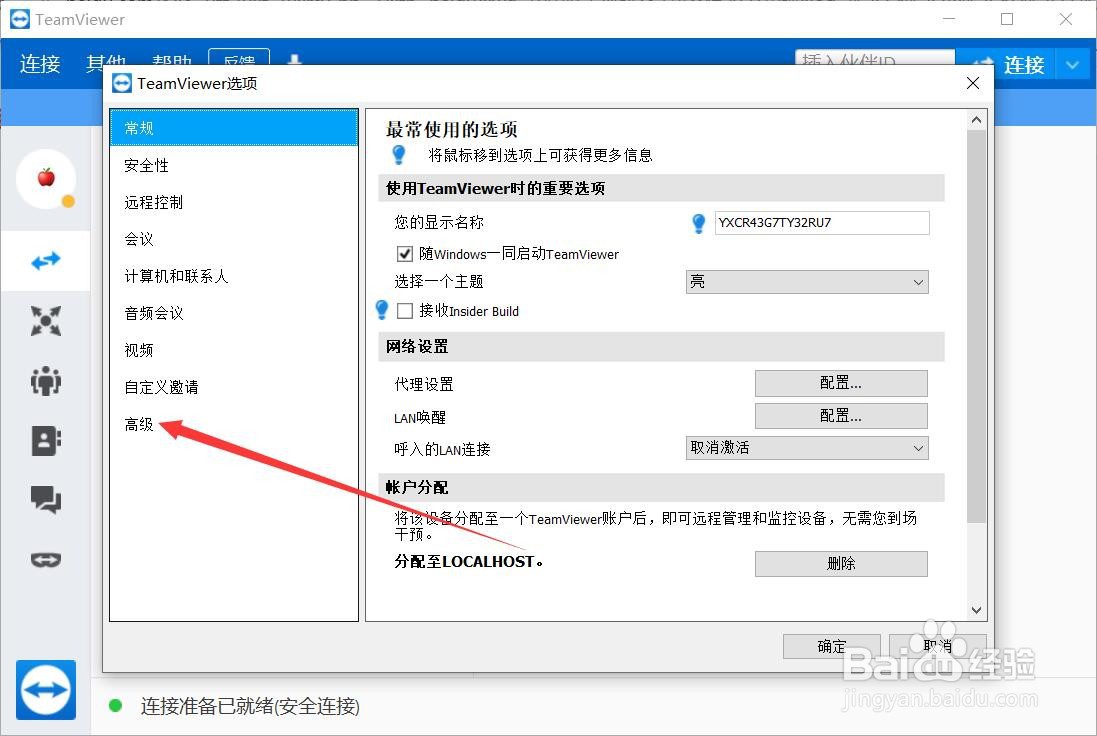The height and width of the screenshot is (736, 1097).
Task: Select 视频 category in options list
Action: click(x=234, y=350)
